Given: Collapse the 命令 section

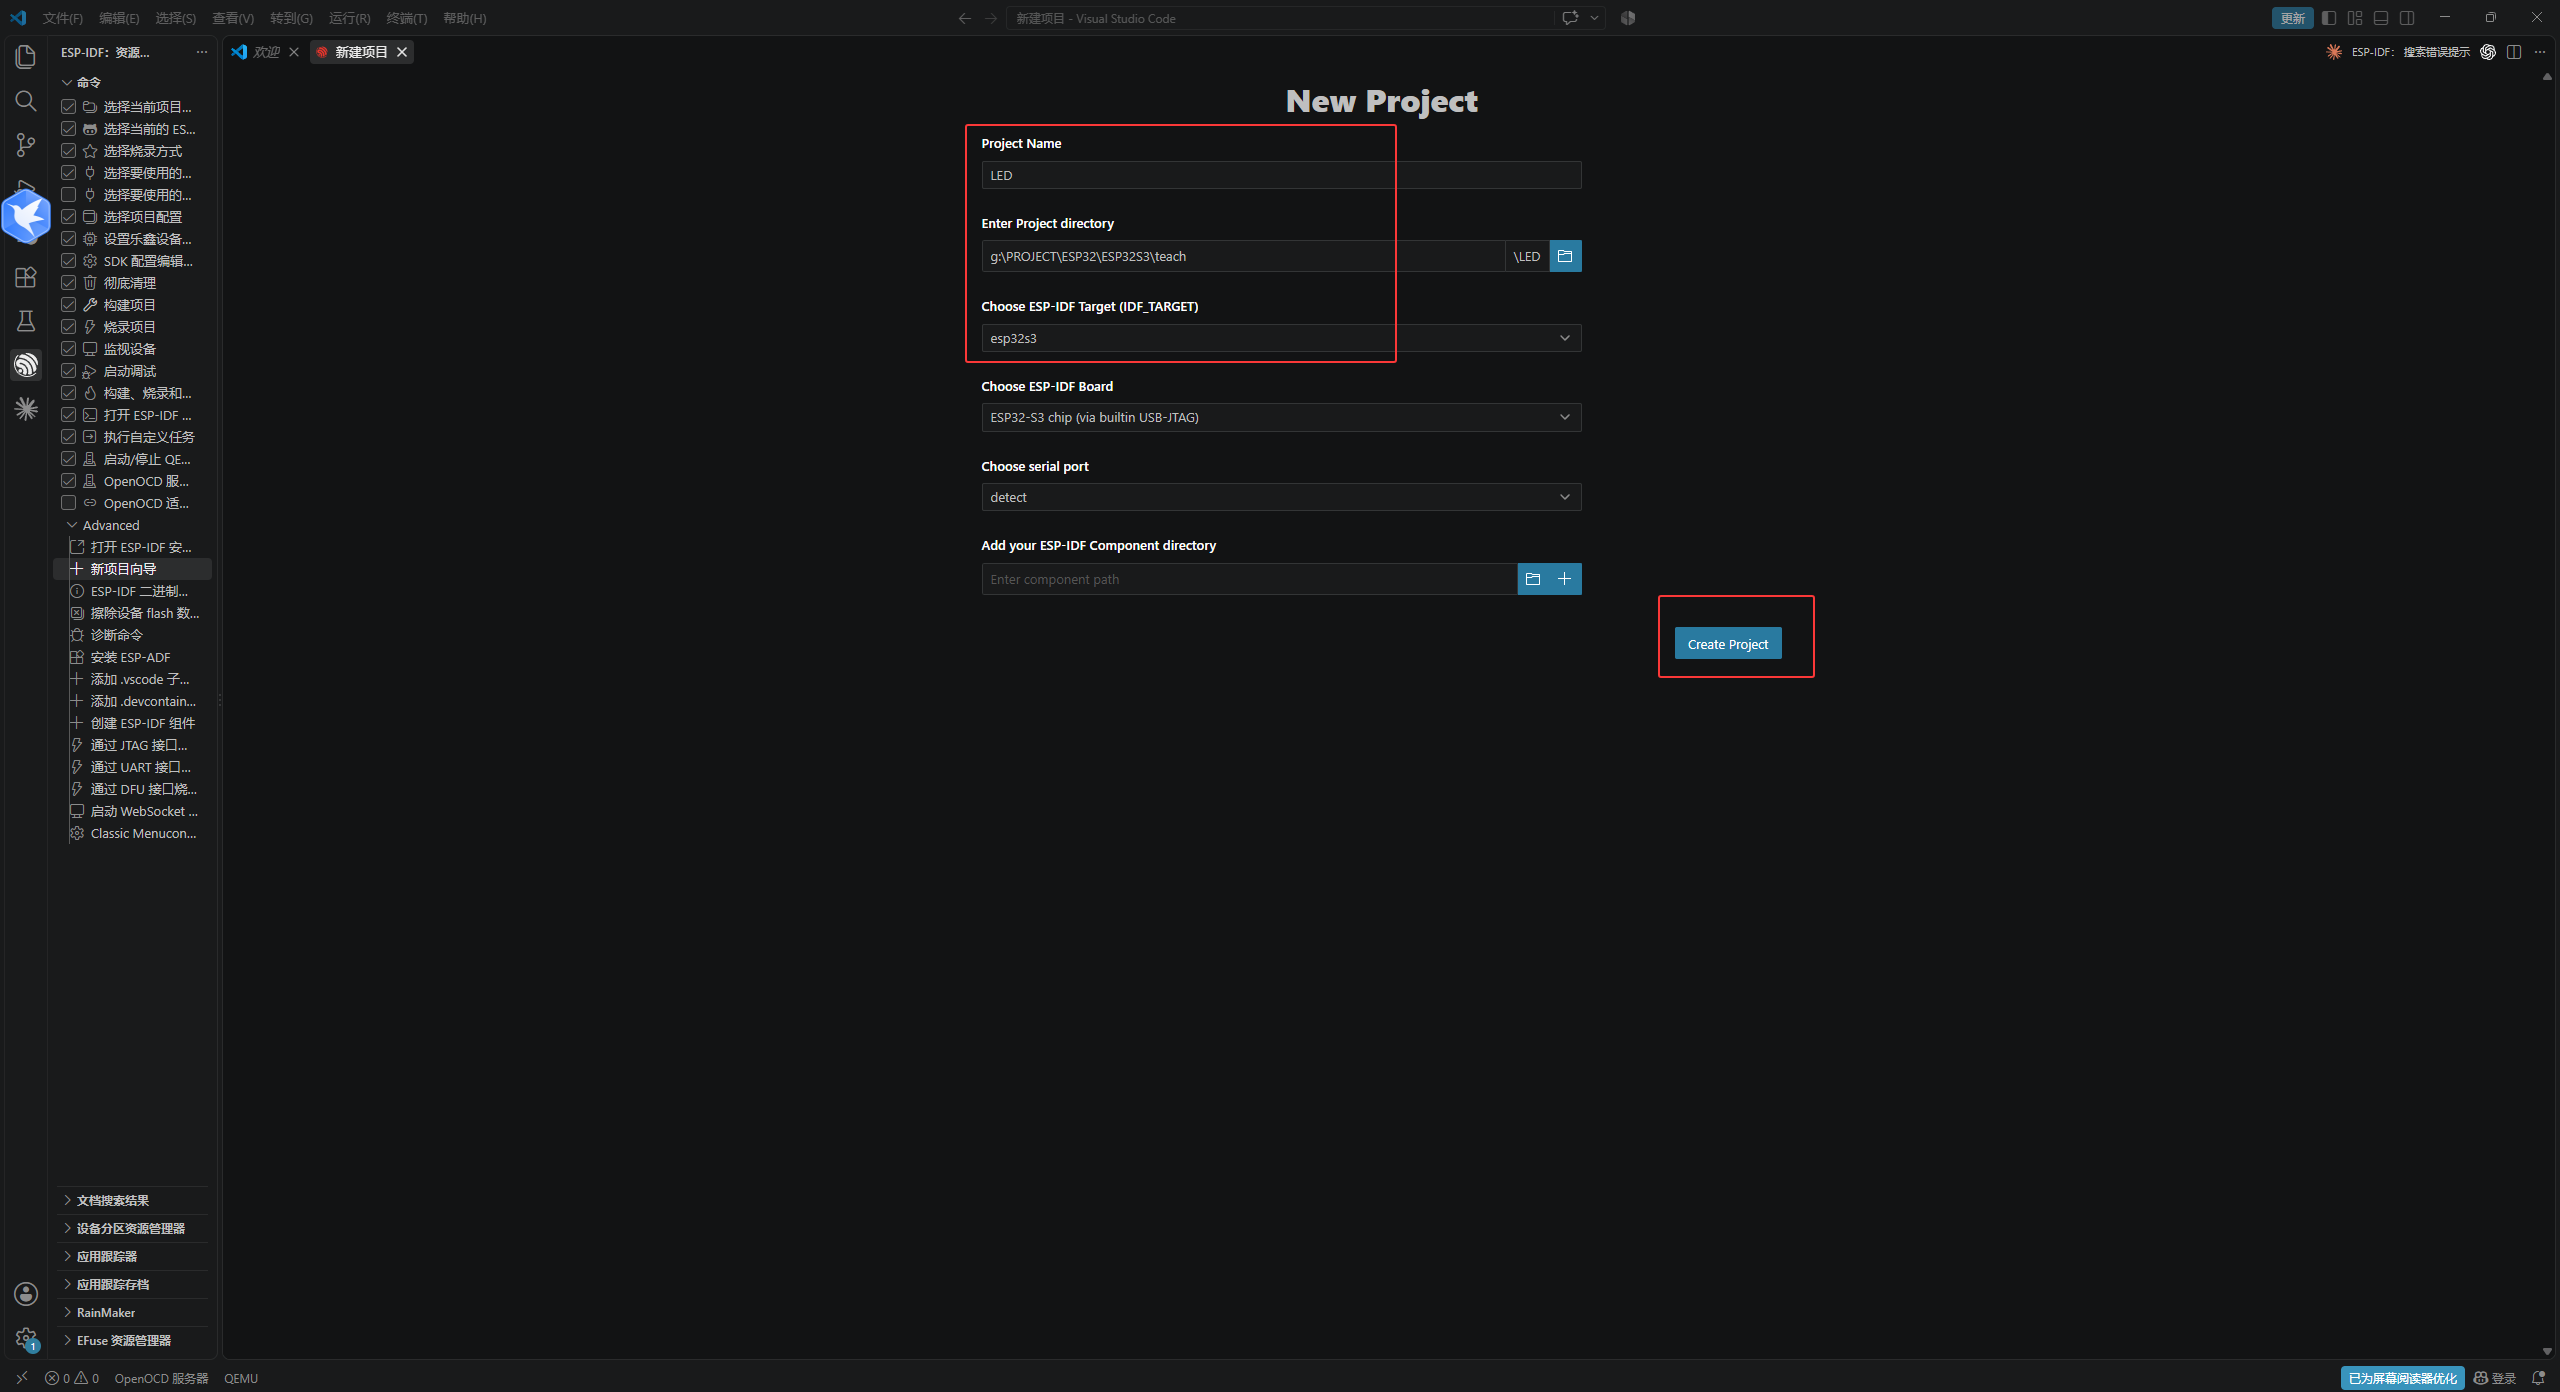Looking at the screenshot, I should [x=67, y=82].
